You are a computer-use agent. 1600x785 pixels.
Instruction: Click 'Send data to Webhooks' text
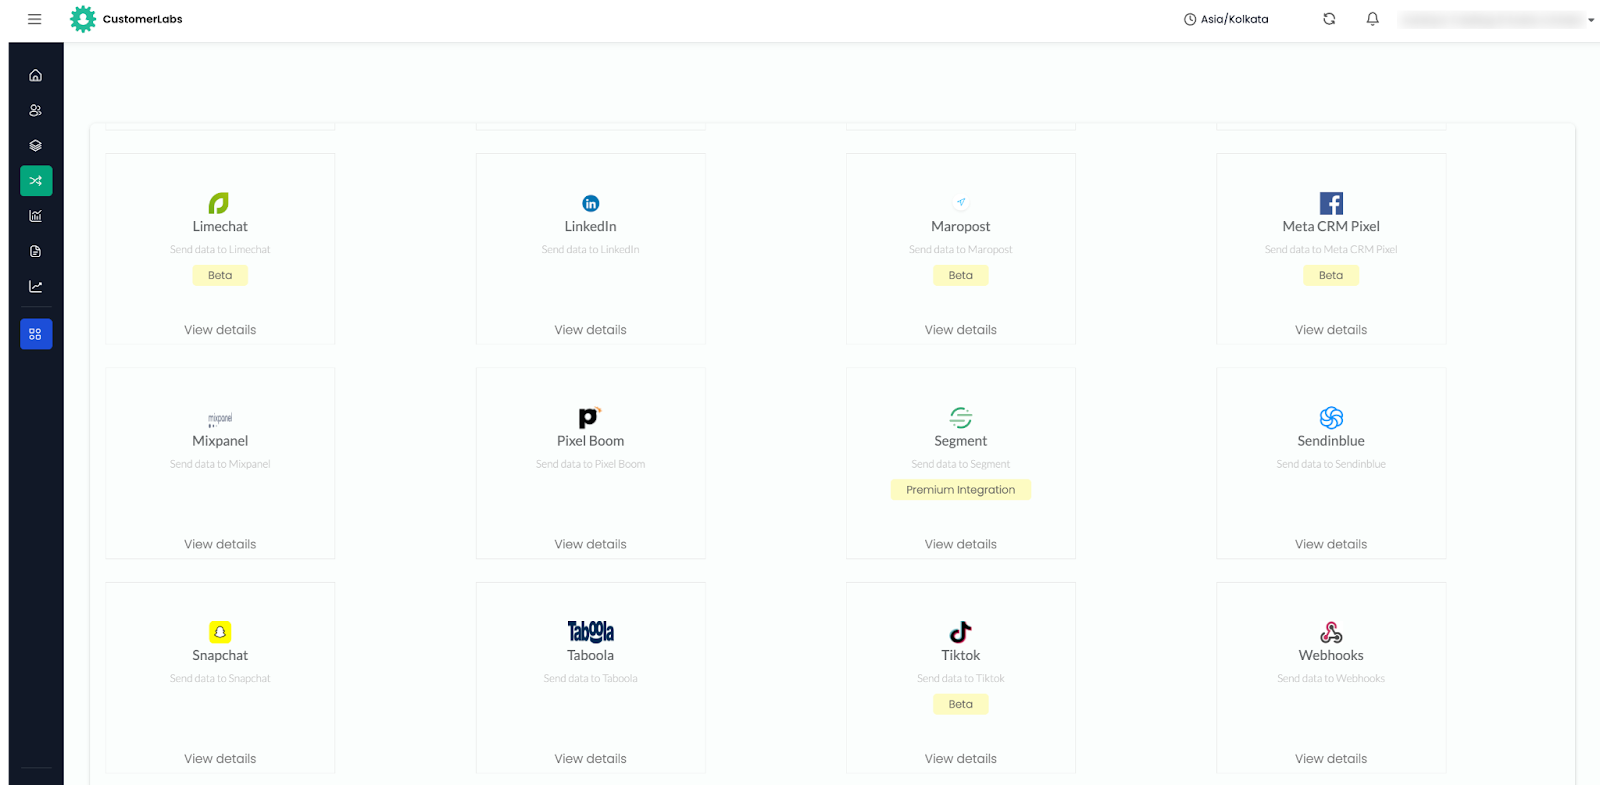1331,679
